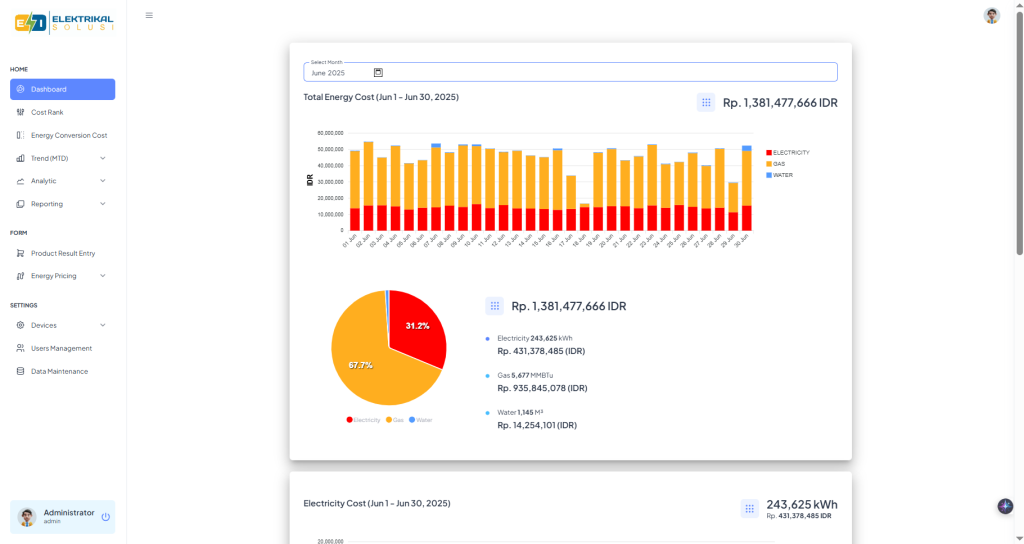Click the hamburger menu icon to collapse sidebar
Screen dimensions: 1024x544
coord(149,15)
